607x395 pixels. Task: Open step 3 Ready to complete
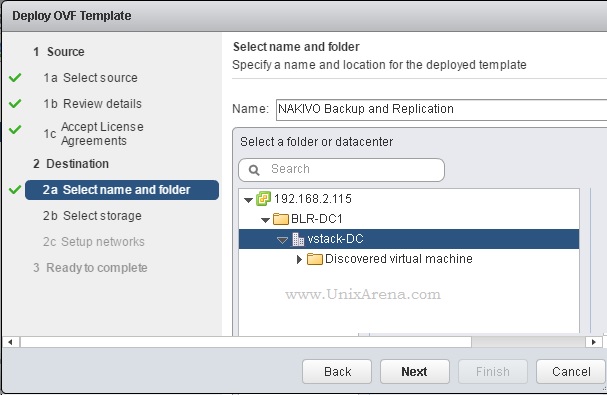[x=90, y=268]
